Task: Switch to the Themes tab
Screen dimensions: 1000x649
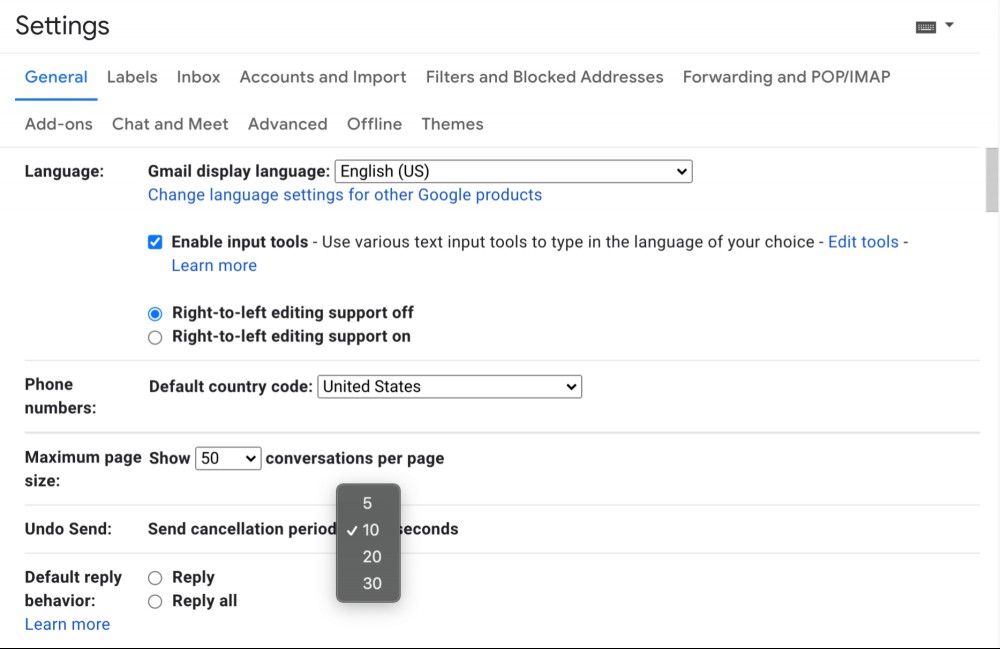Action: pos(452,124)
